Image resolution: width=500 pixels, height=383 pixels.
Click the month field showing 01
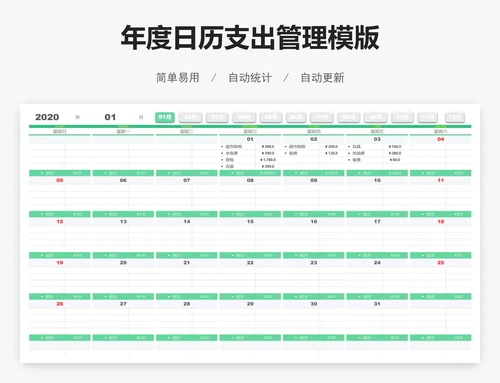tap(110, 117)
